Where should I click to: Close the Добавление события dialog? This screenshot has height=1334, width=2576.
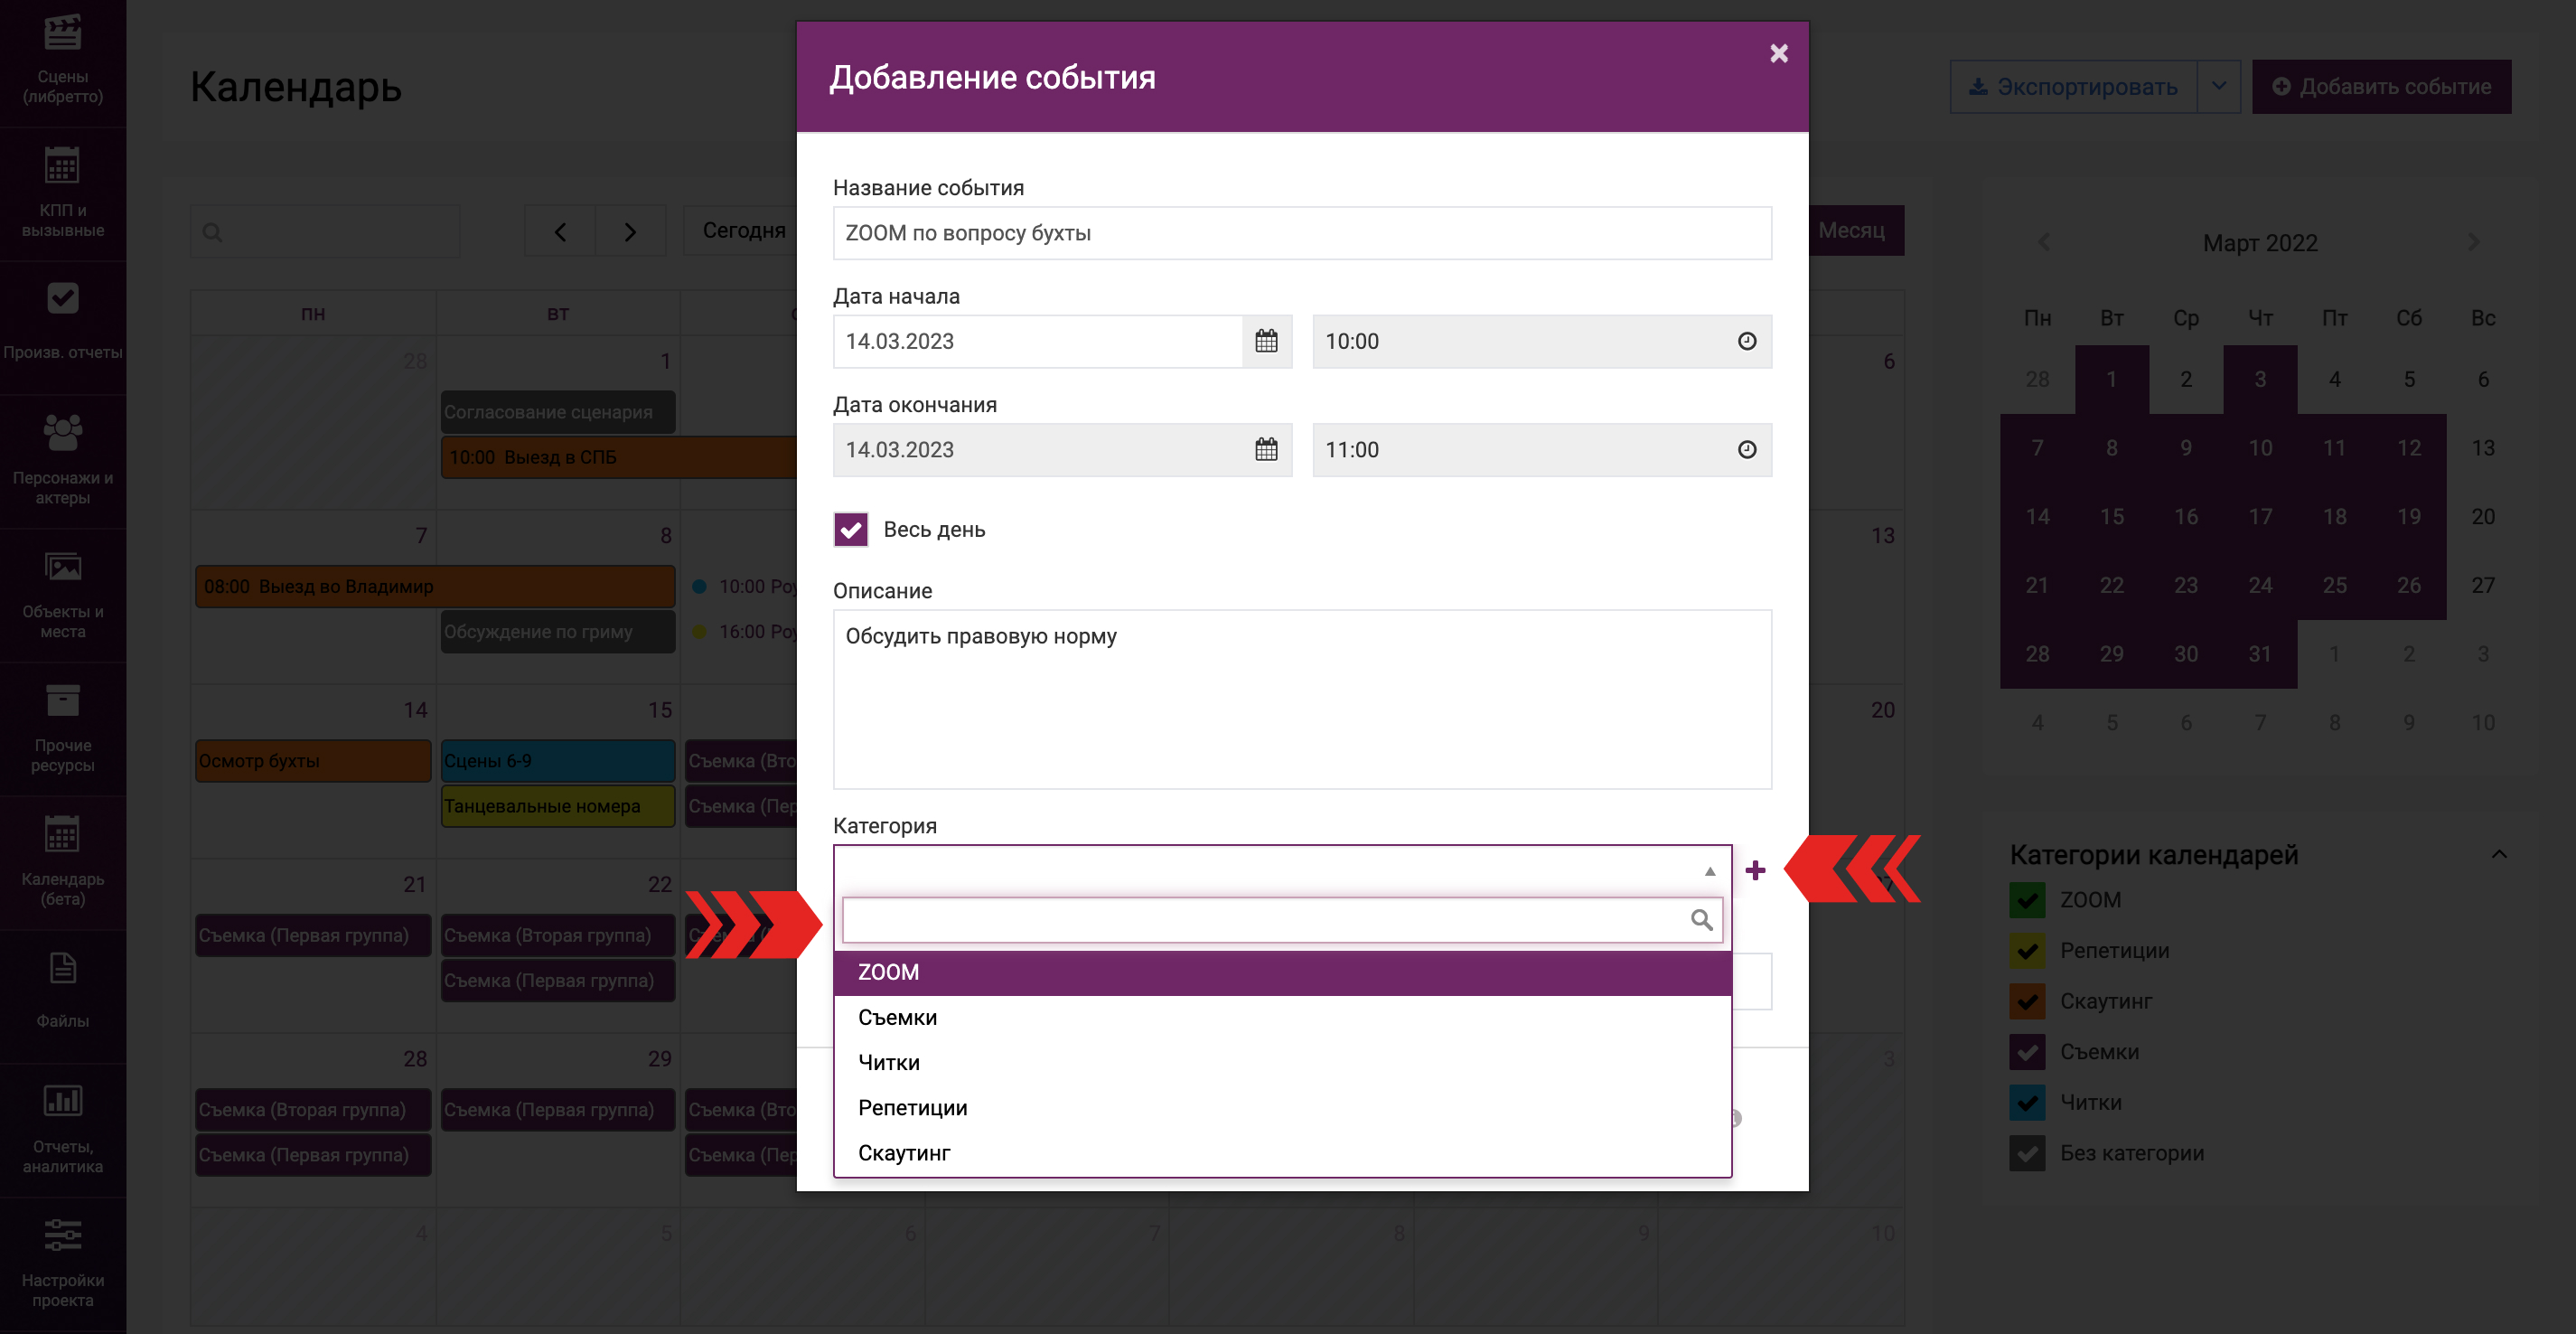click(1778, 53)
